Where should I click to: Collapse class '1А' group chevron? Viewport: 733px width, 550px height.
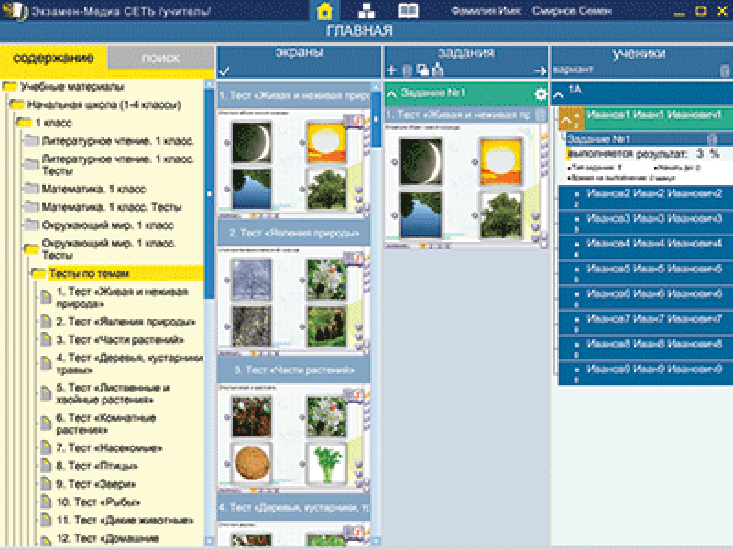pos(558,95)
